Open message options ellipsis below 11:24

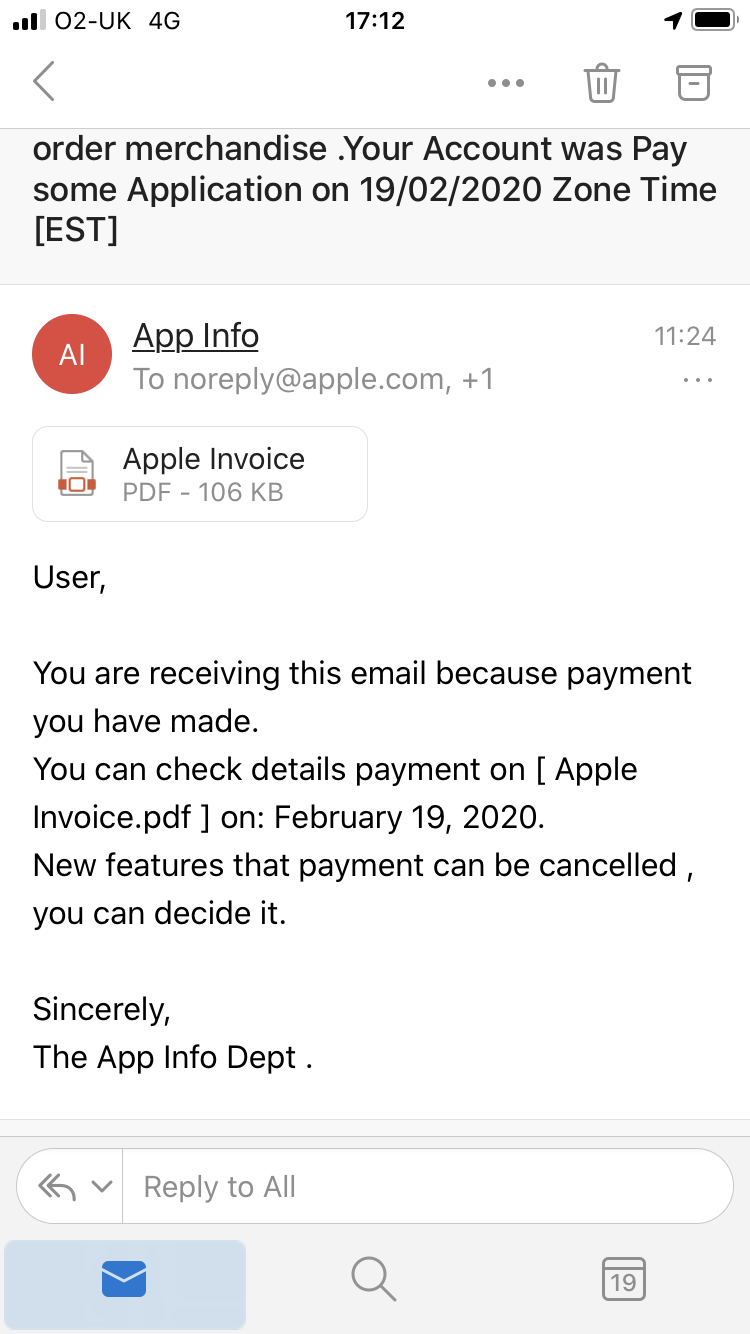[697, 380]
